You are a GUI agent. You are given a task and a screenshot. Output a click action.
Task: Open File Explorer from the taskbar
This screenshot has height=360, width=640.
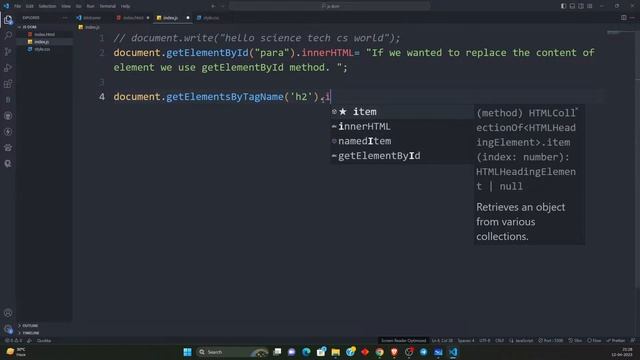tap(336, 352)
